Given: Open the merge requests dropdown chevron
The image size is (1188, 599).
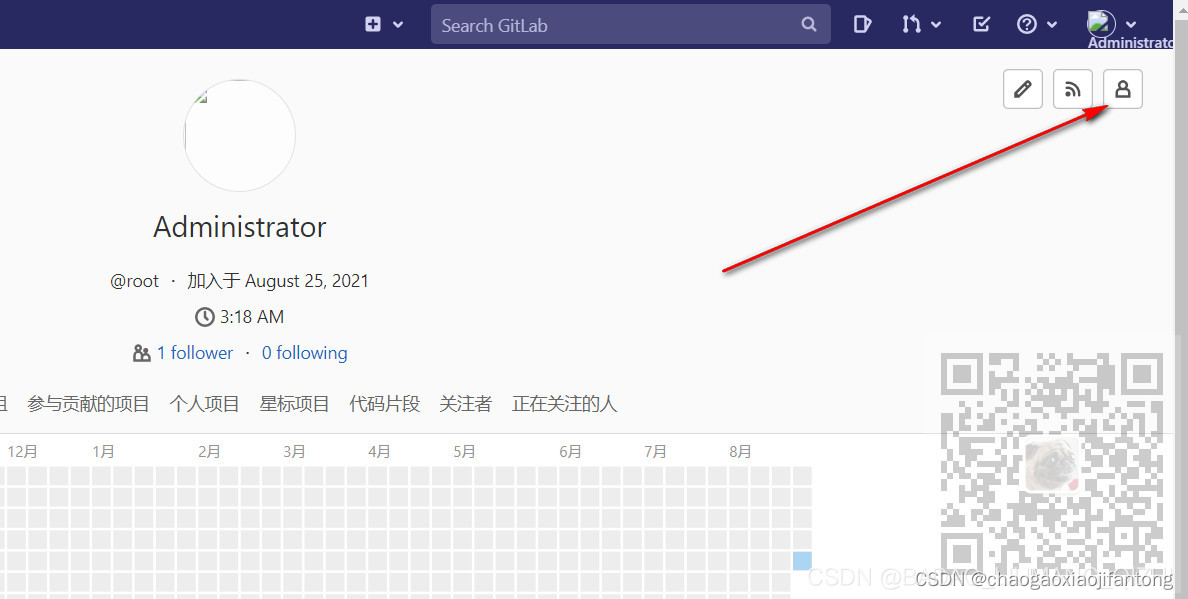Looking at the screenshot, I should [x=935, y=23].
